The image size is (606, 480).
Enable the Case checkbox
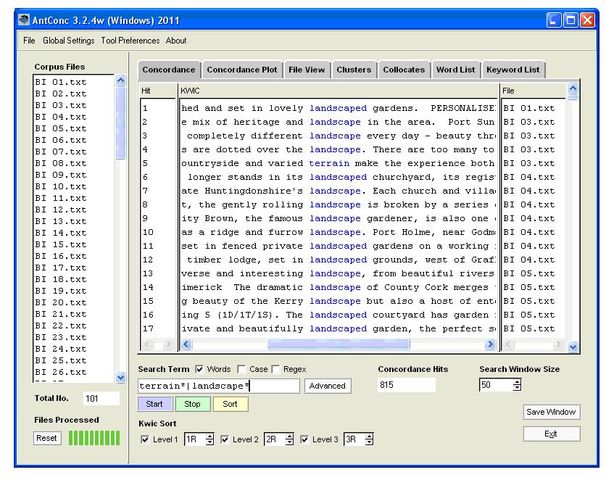[x=242, y=369]
